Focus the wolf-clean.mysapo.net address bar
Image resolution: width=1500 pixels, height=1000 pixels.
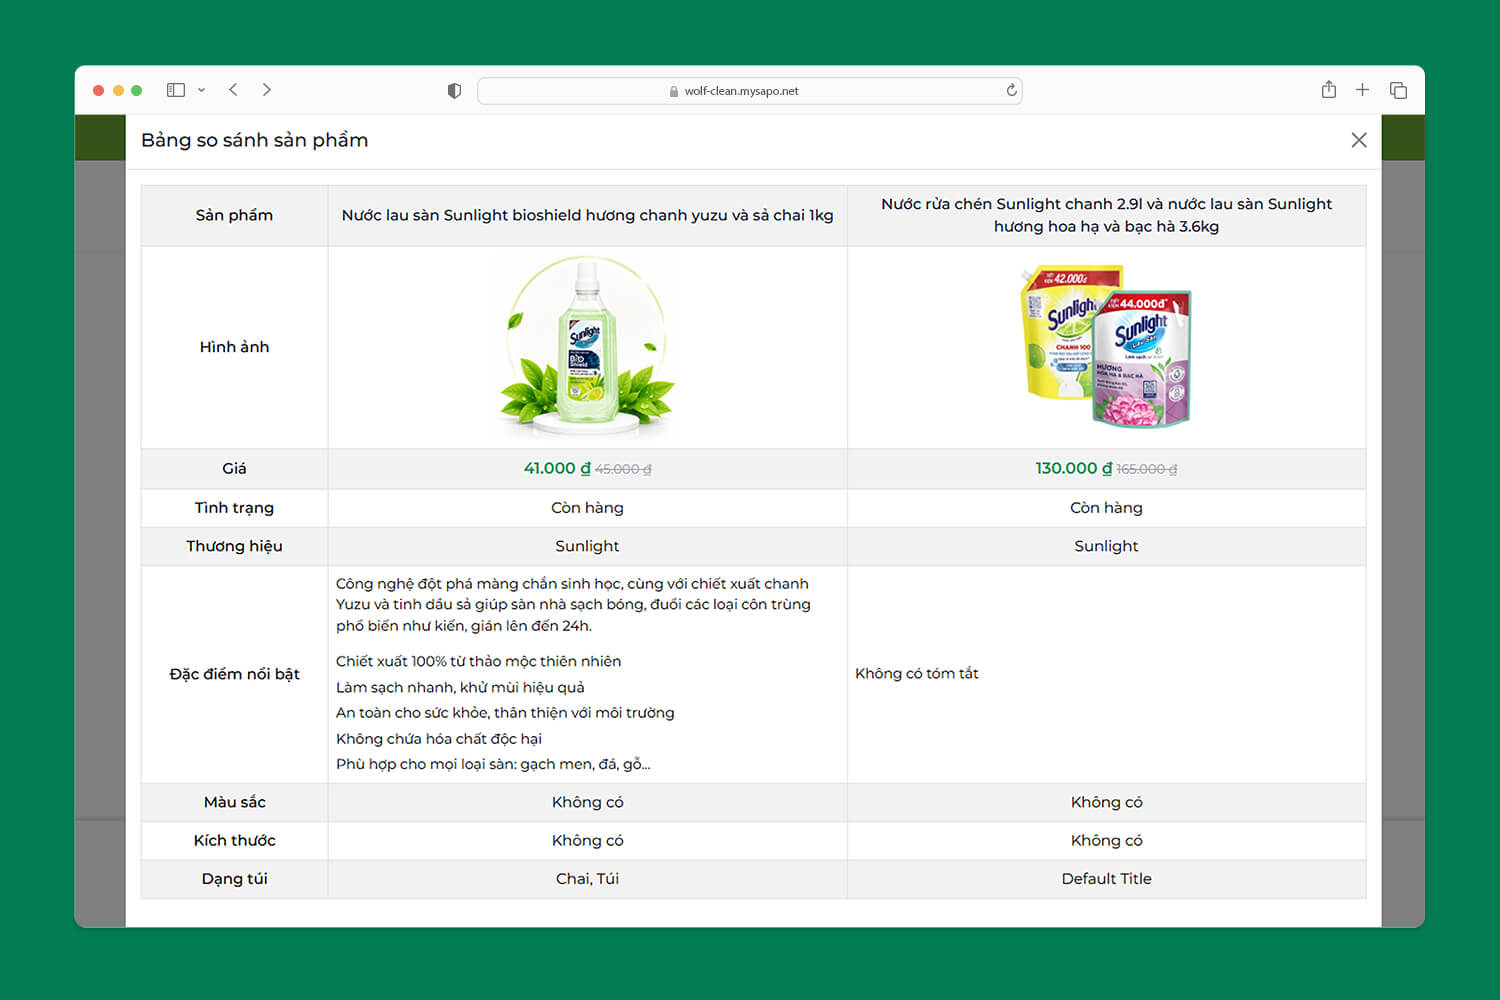click(749, 91)
